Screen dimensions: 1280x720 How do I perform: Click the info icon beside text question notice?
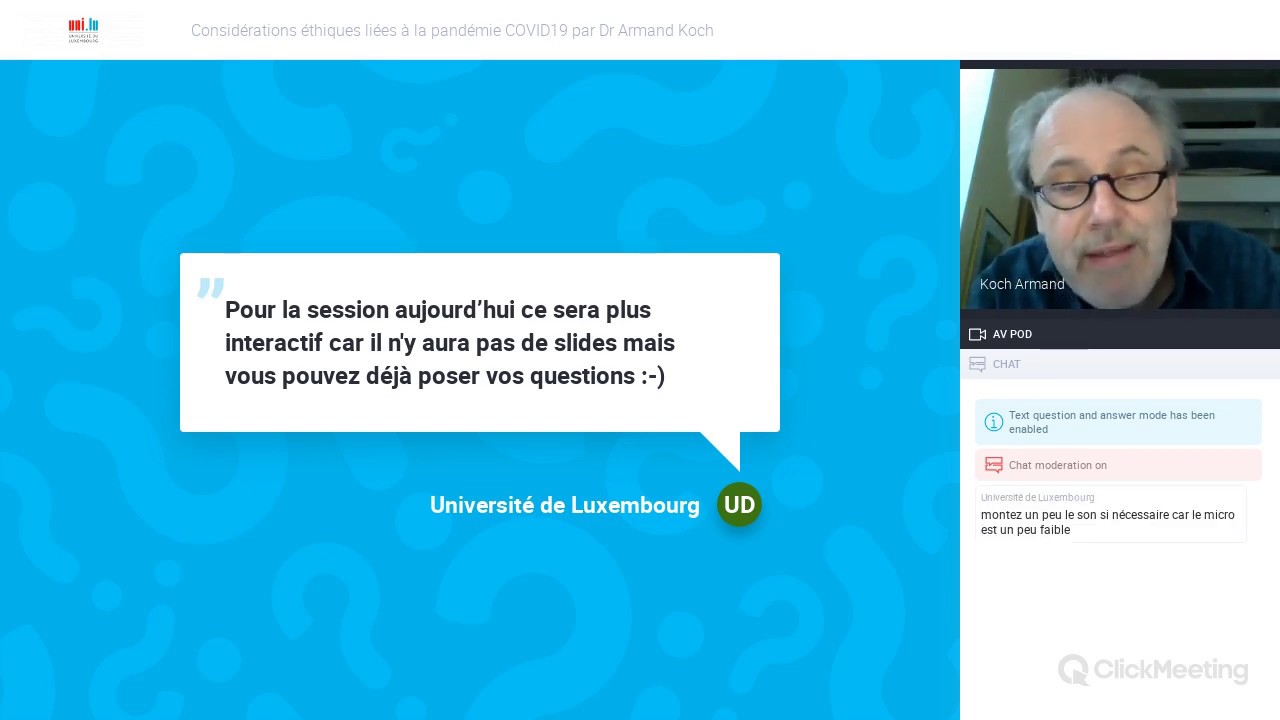pos(993,422)
